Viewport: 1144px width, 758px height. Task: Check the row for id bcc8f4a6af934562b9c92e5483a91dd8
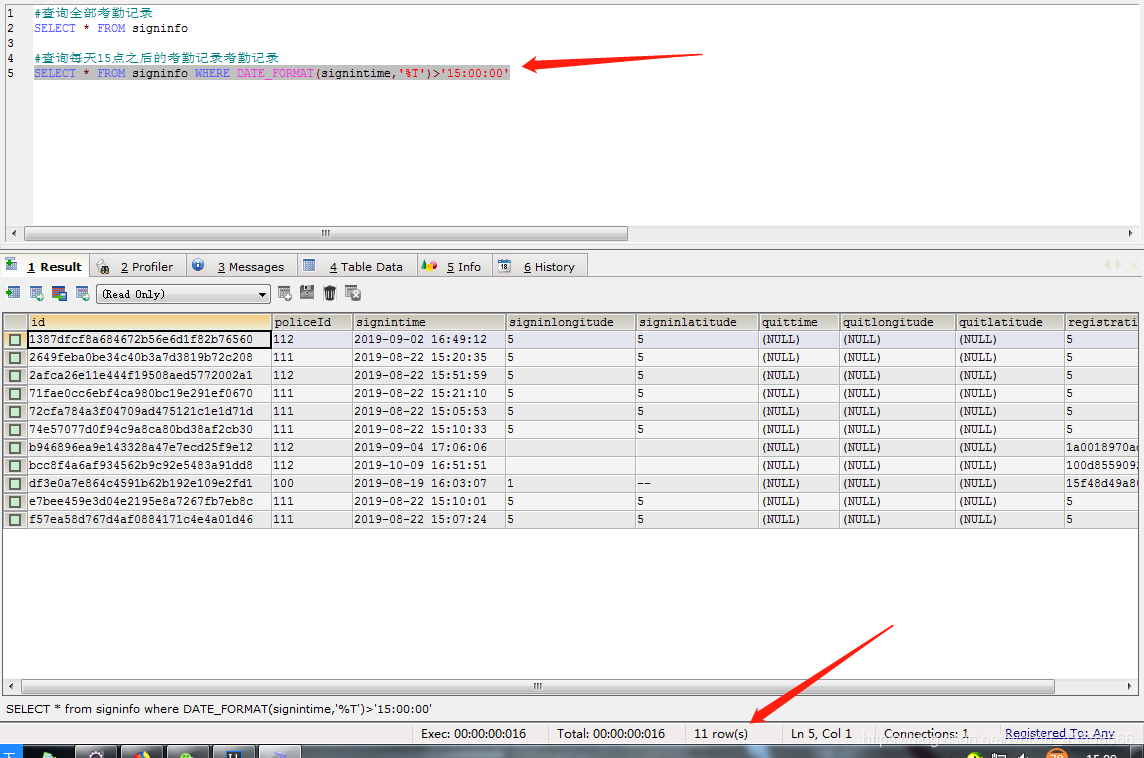(x=15, y=465)
